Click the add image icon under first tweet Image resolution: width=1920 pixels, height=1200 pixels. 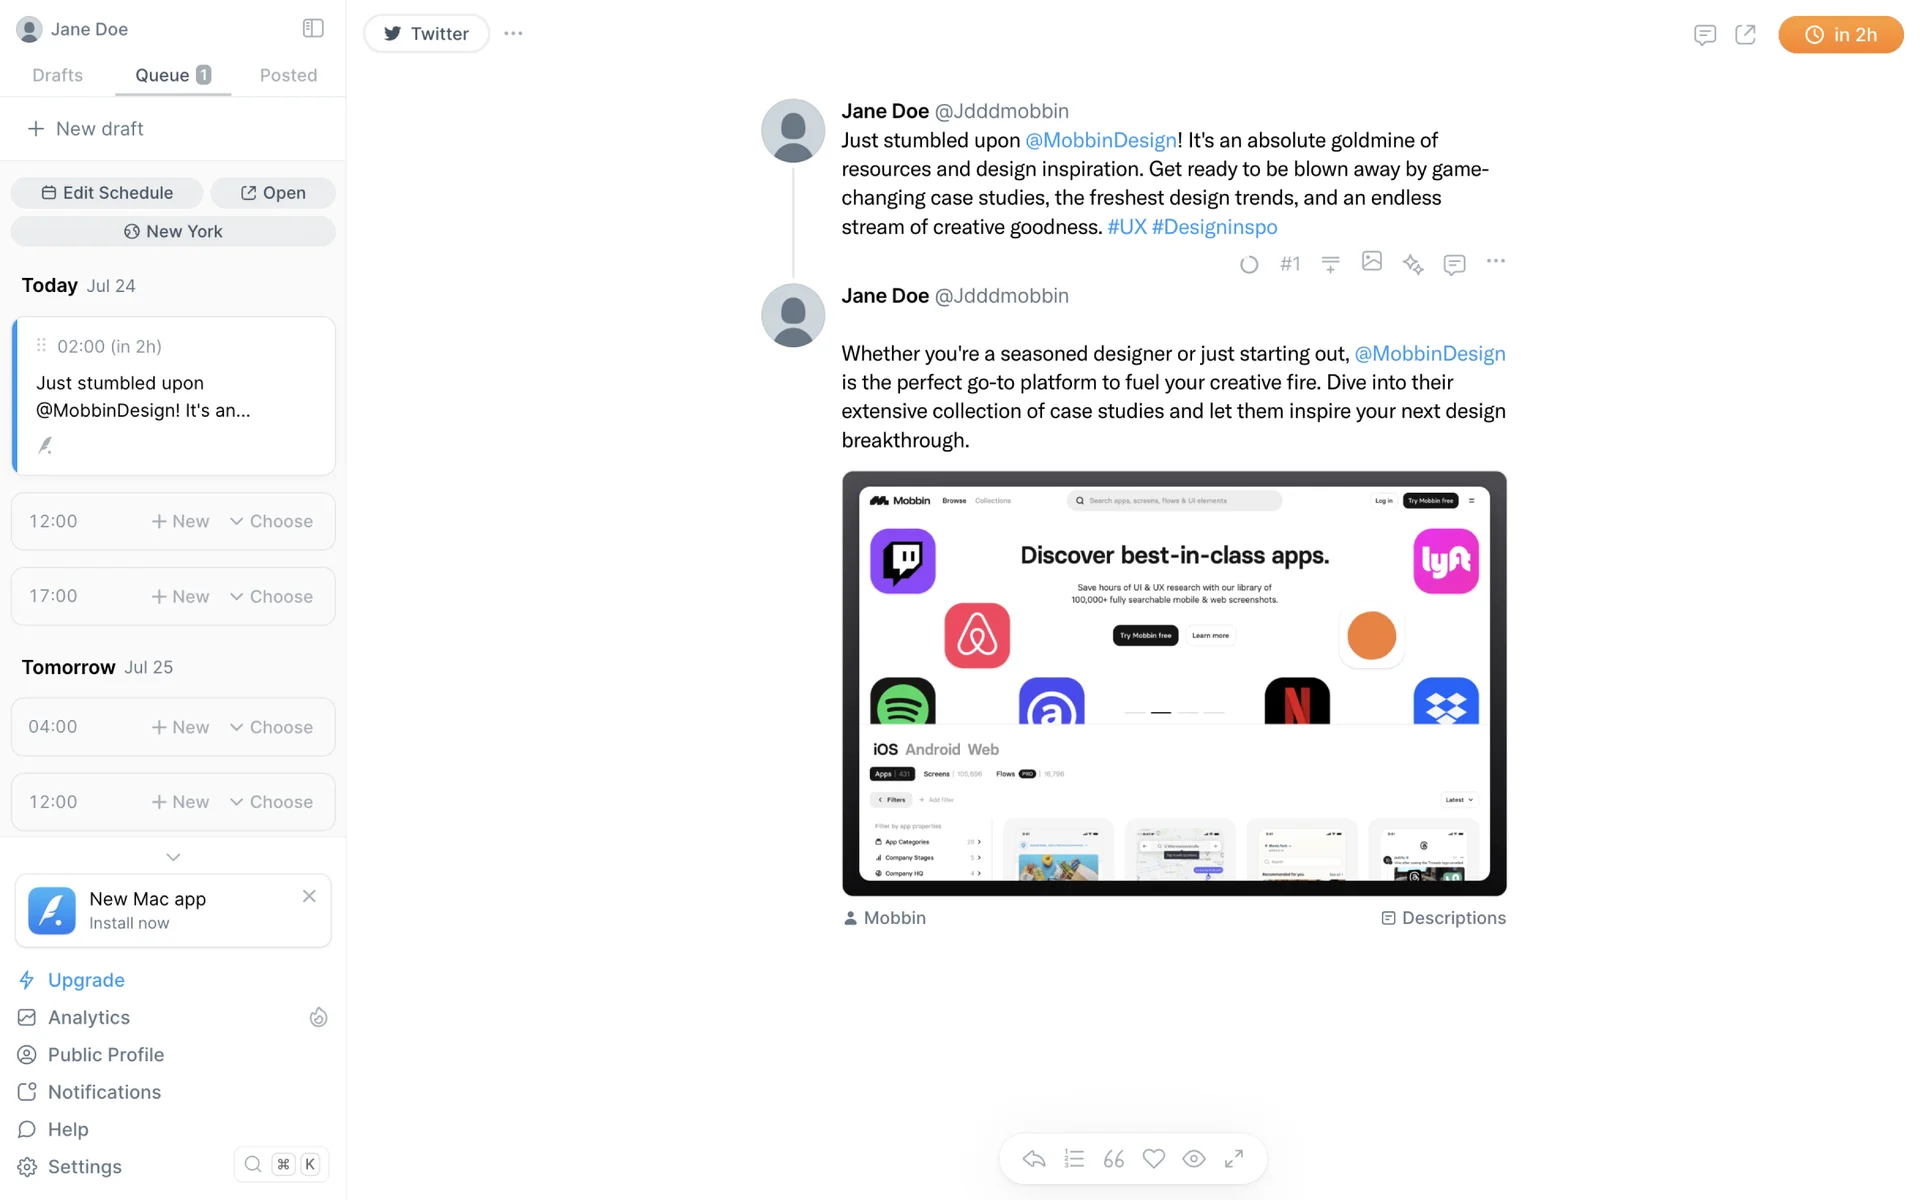[x=1371, y=261]
